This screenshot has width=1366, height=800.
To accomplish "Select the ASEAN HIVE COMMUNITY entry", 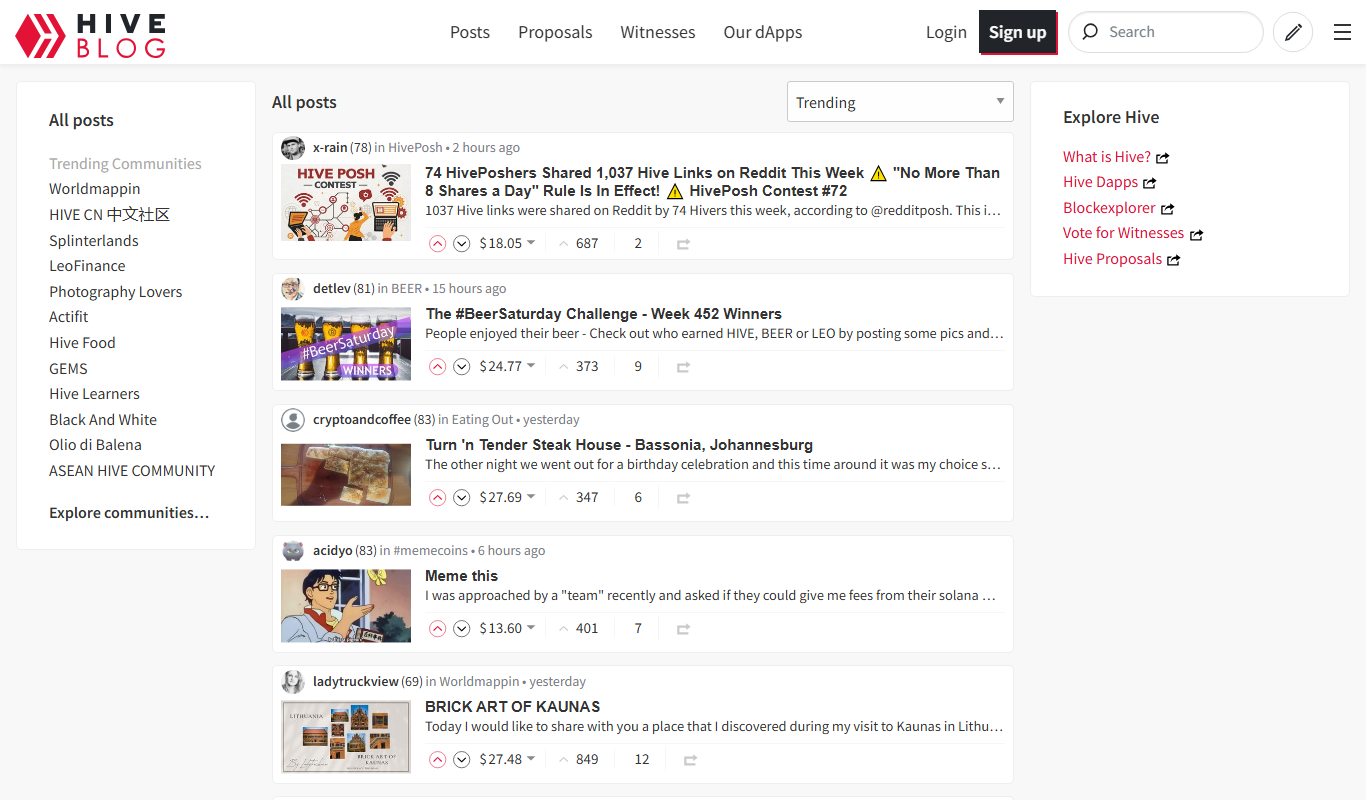I will pyautogui.click(x=132, y=471).
